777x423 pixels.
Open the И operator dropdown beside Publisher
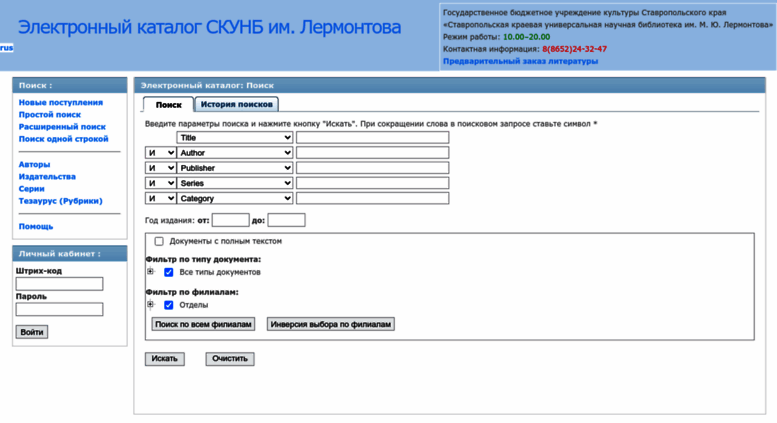pyautogui.click(x=161, y=168)
